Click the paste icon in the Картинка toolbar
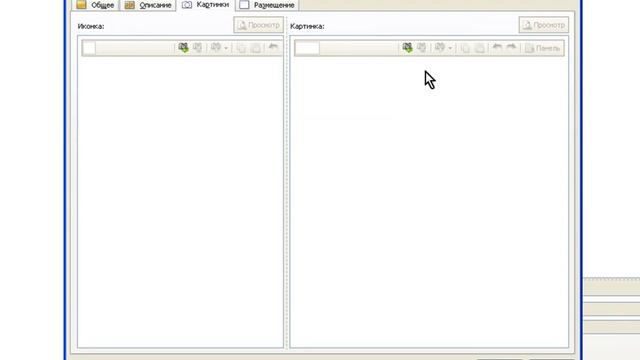640x360 pixels. [480, 48]
